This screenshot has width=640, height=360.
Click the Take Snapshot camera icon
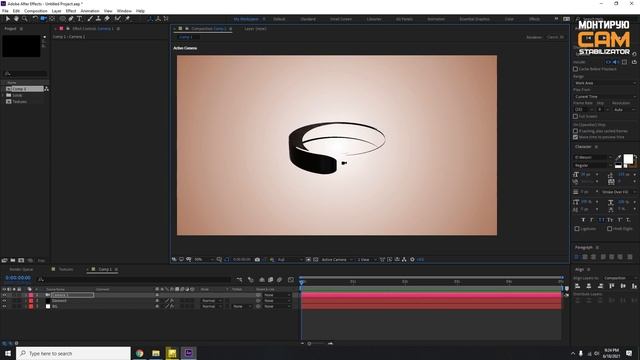(x=257, y=260)
